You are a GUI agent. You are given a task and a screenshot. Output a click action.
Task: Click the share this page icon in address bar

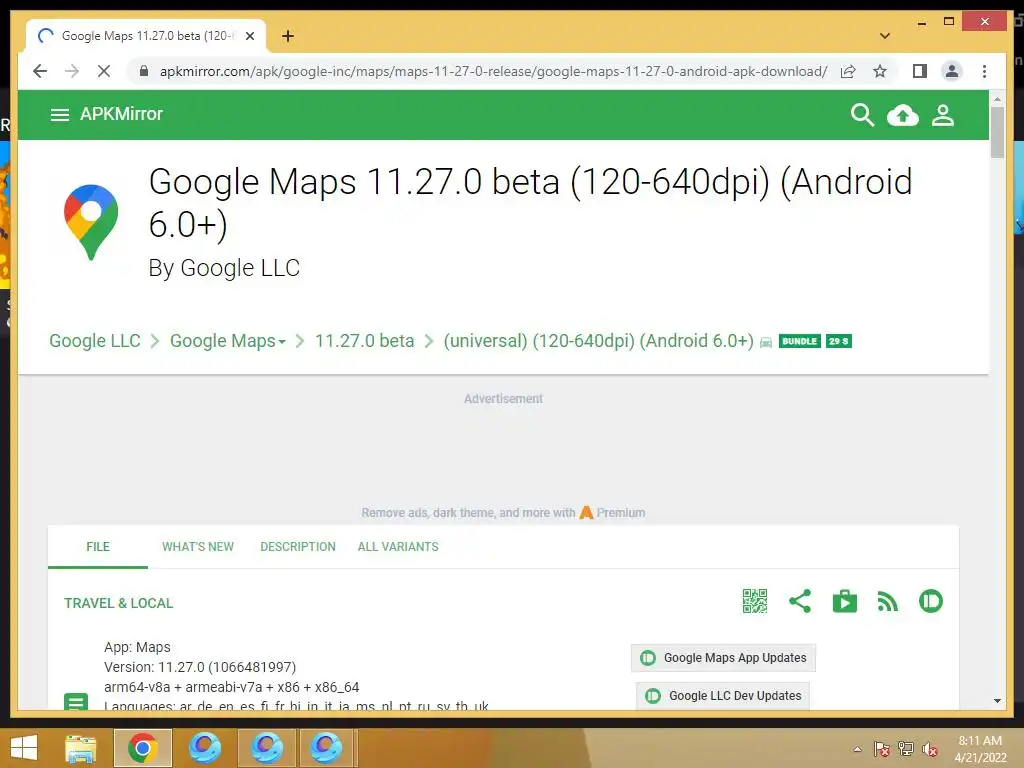coord(848,71)
